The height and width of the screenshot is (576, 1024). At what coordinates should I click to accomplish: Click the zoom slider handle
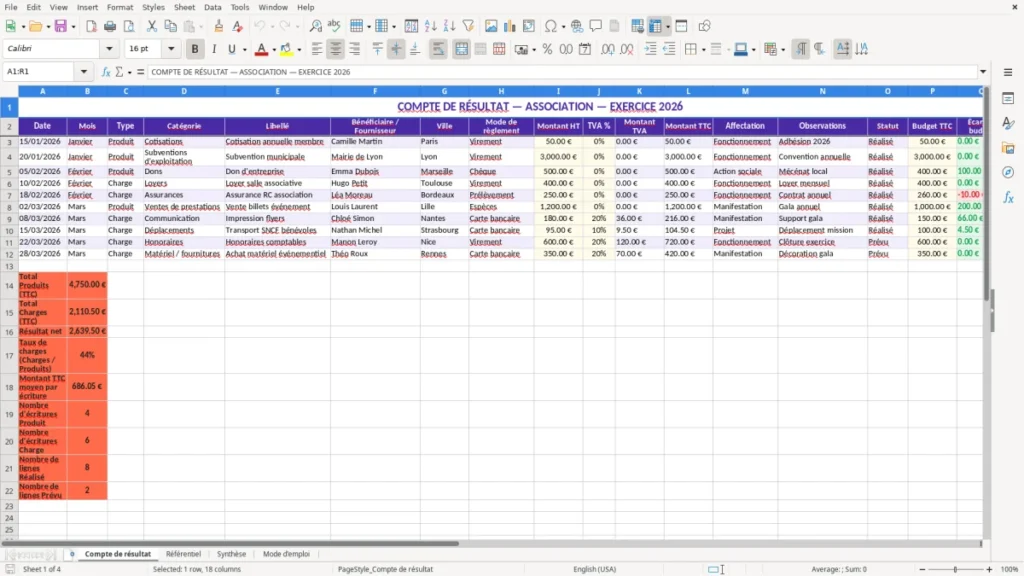click(x=955, y=569)
